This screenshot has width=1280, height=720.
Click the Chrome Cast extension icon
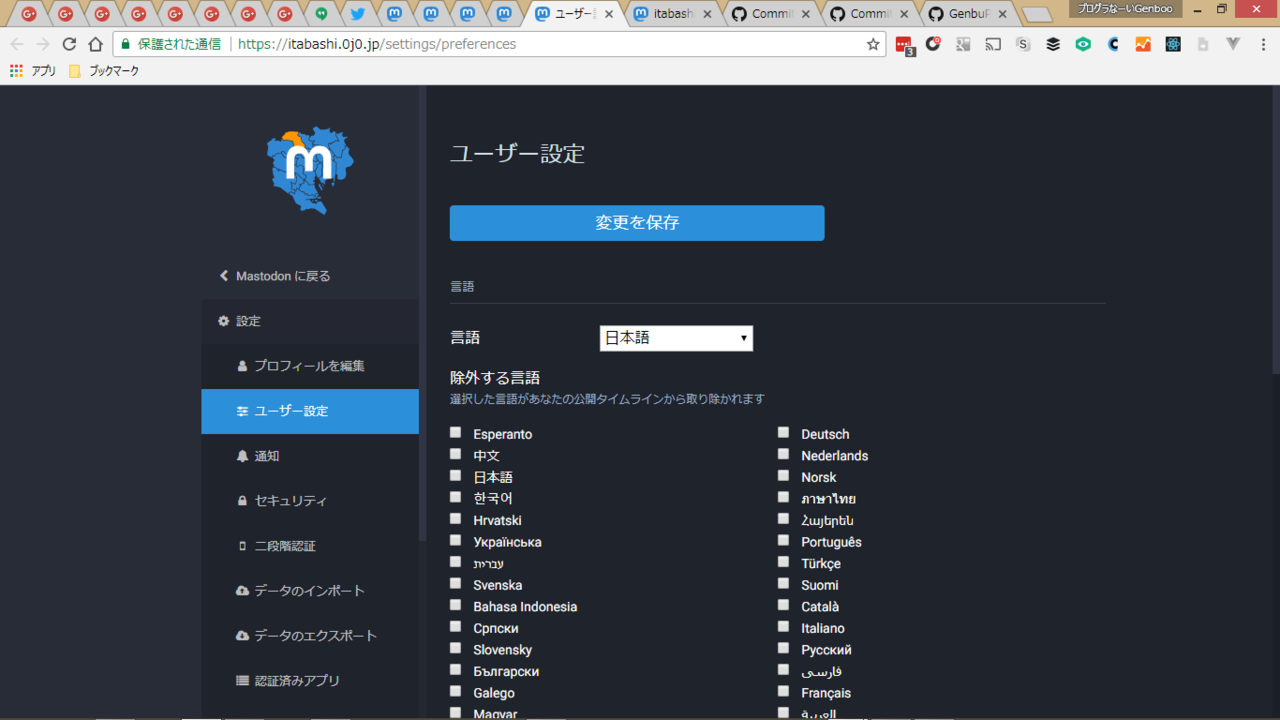point(993,44)
